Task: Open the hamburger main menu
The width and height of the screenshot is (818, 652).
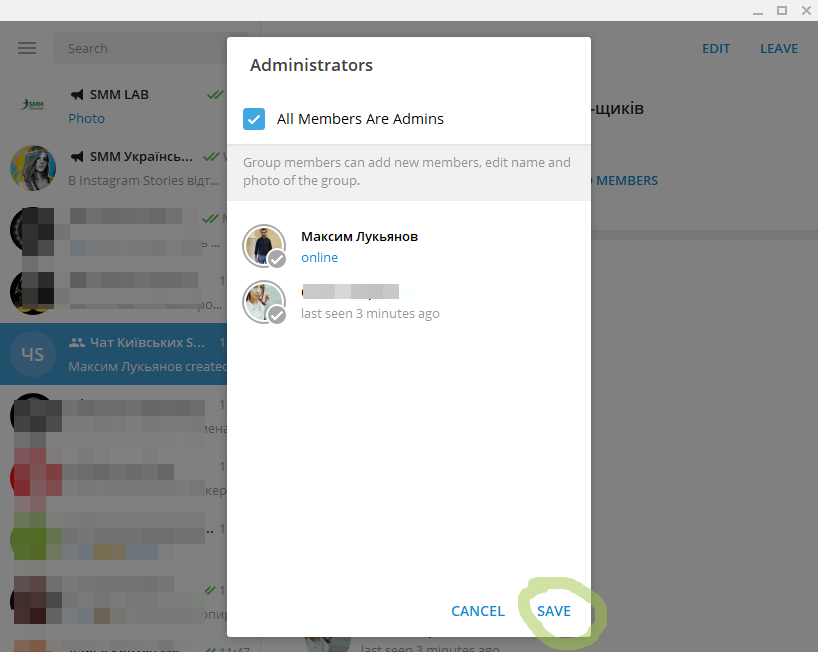Action: pos(27,48)
